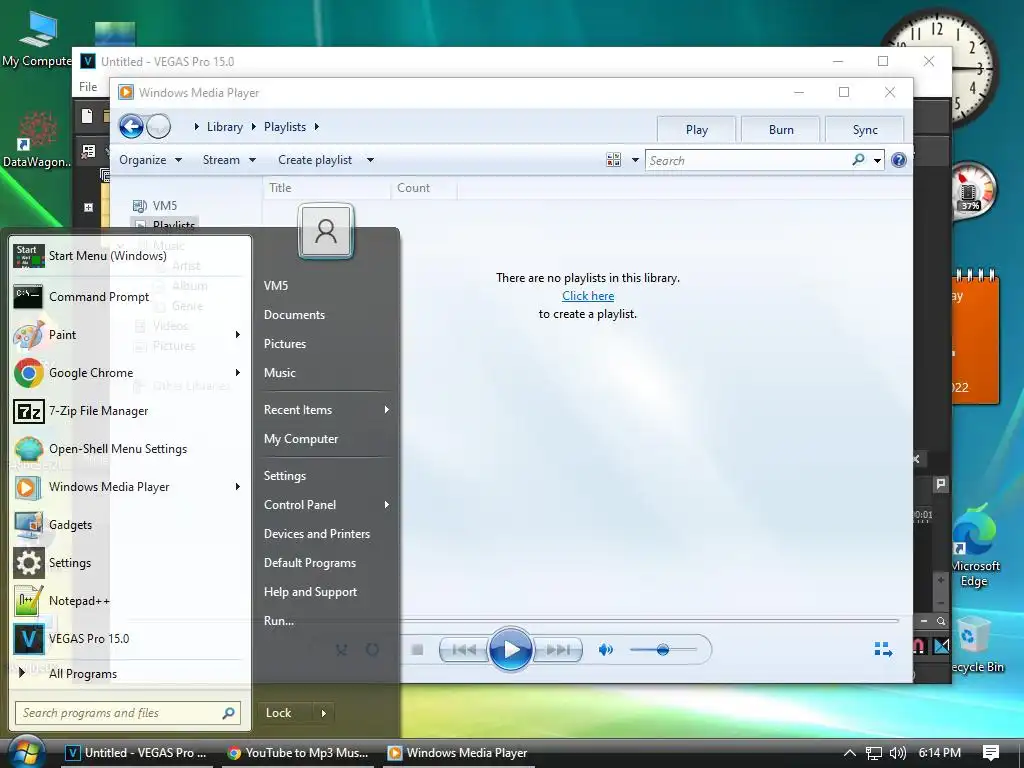Screen dimensions: 1024x768
Task: Switch to YouTube to Mp3 Chrome taskbar button
Action: tap(300, 752)
